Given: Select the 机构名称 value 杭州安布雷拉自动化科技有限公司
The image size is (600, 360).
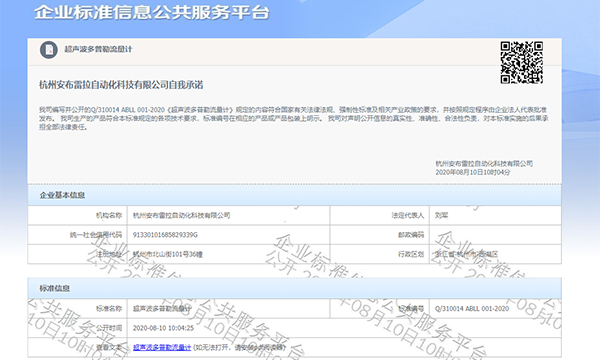Looking at the screenshot, I should [181, 215].
